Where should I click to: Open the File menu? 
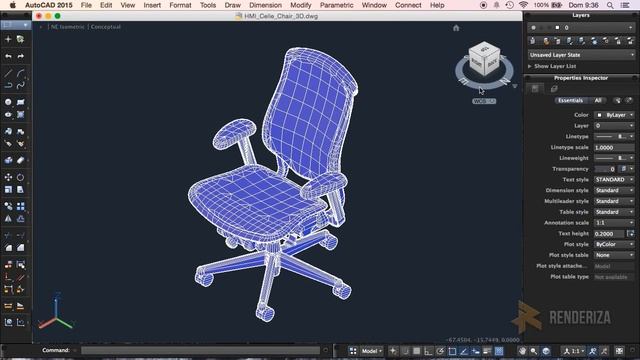(86, 5)
